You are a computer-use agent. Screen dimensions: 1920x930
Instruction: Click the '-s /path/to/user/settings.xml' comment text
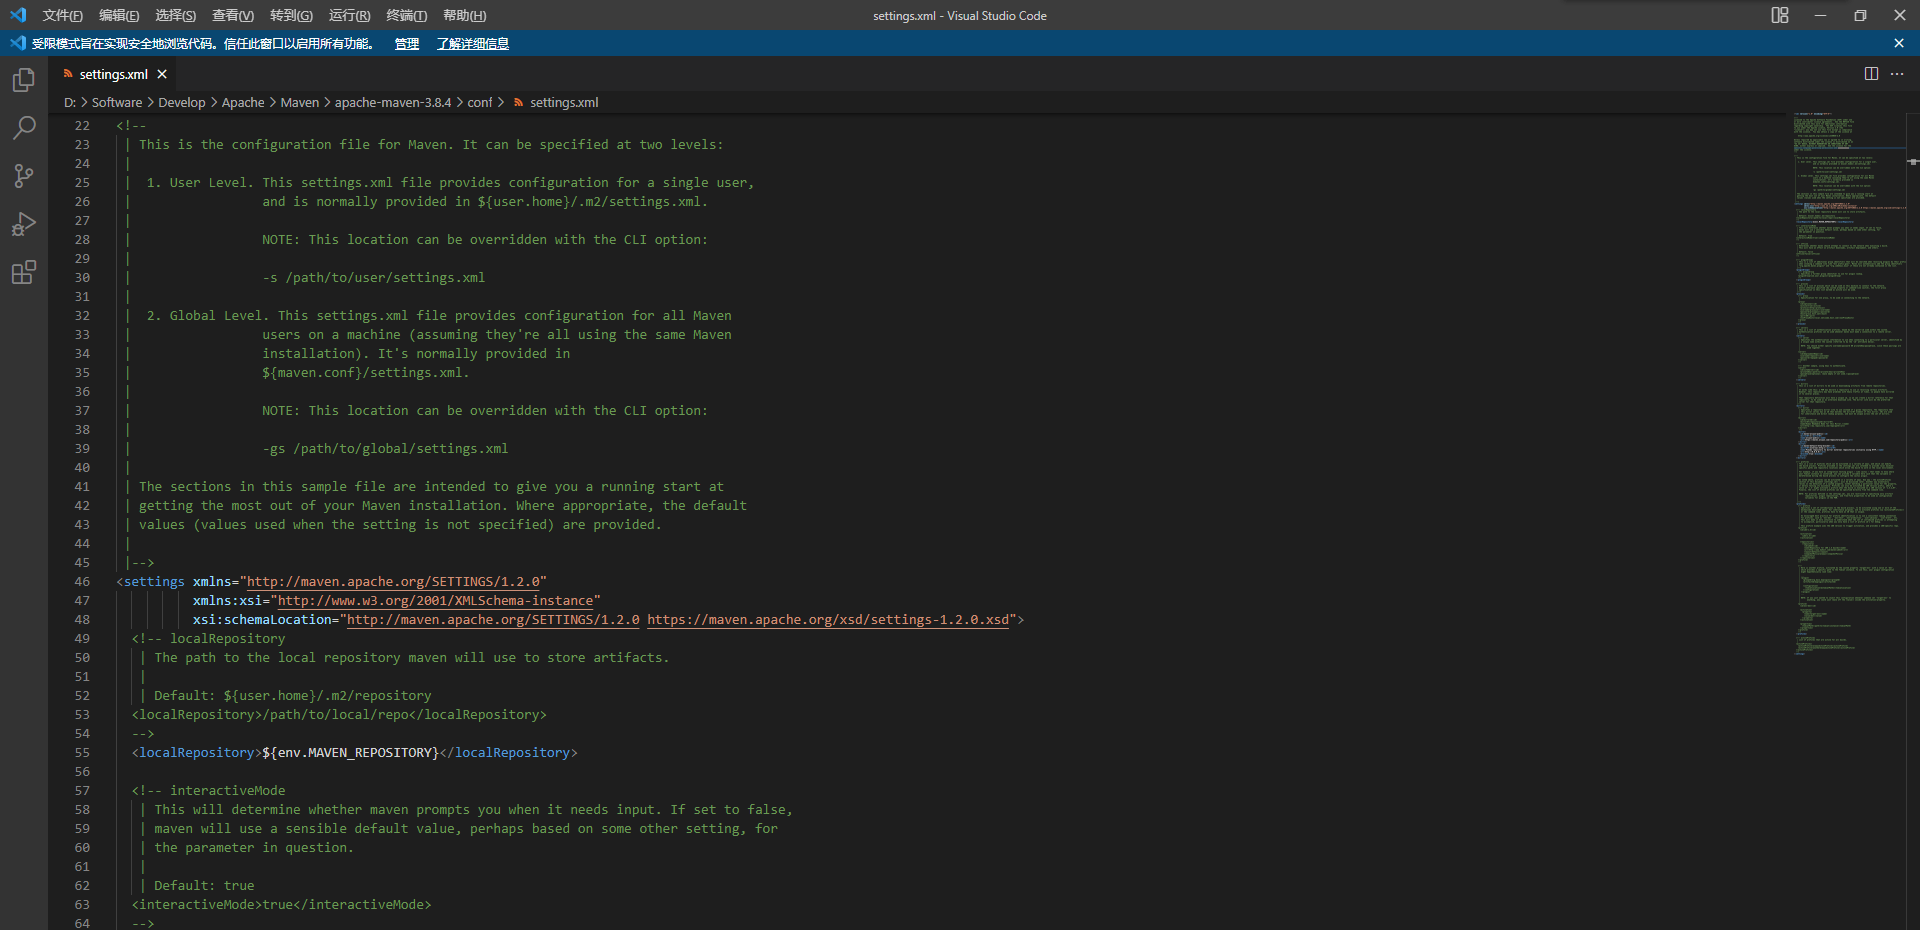(374, 278)
